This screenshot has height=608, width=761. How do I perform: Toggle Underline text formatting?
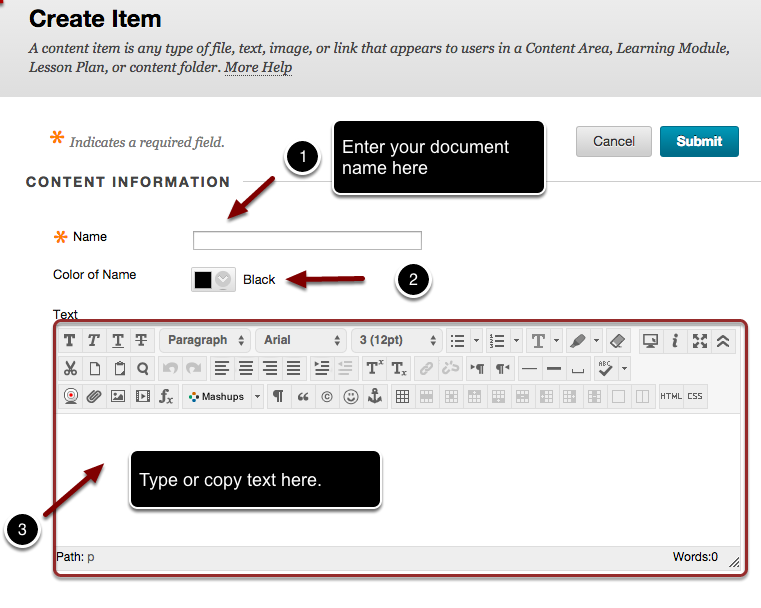pos(117,341)
